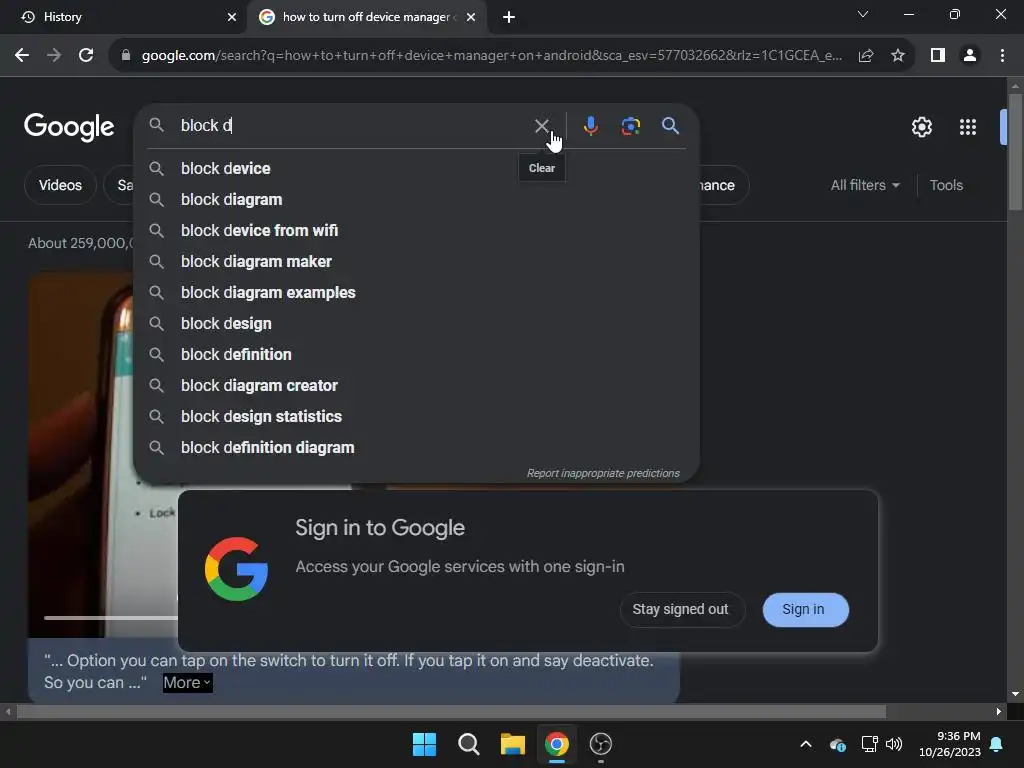Open Chrome three-dot menu
1024x768 pixels.
click(1002, 56)
